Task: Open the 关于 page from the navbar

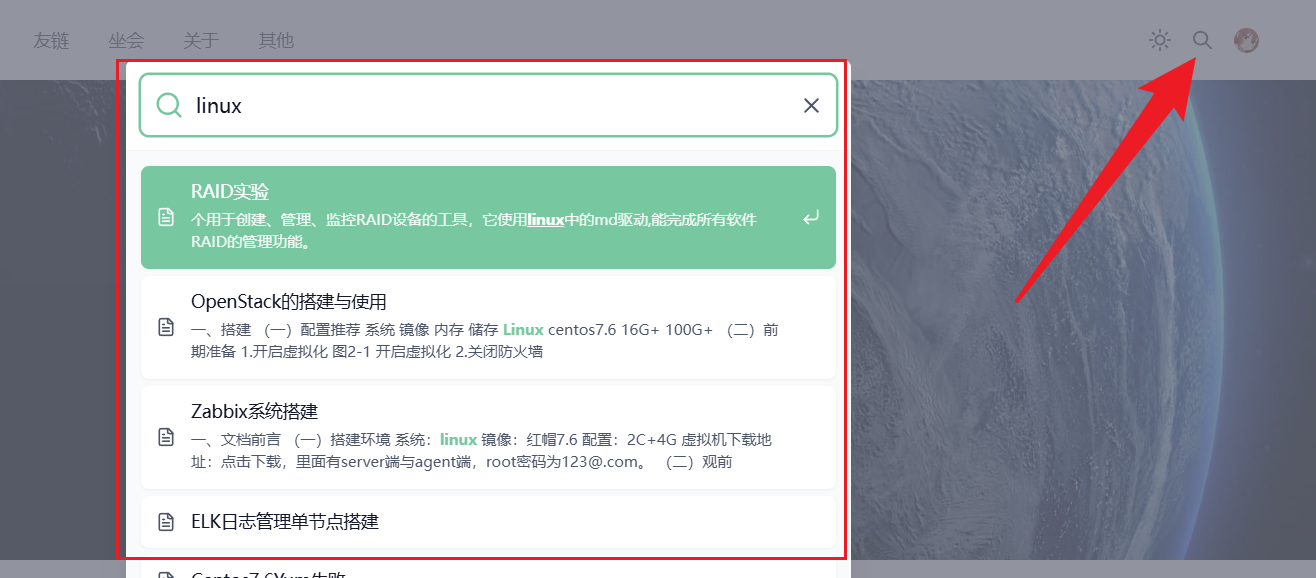Action: point(201,41)
